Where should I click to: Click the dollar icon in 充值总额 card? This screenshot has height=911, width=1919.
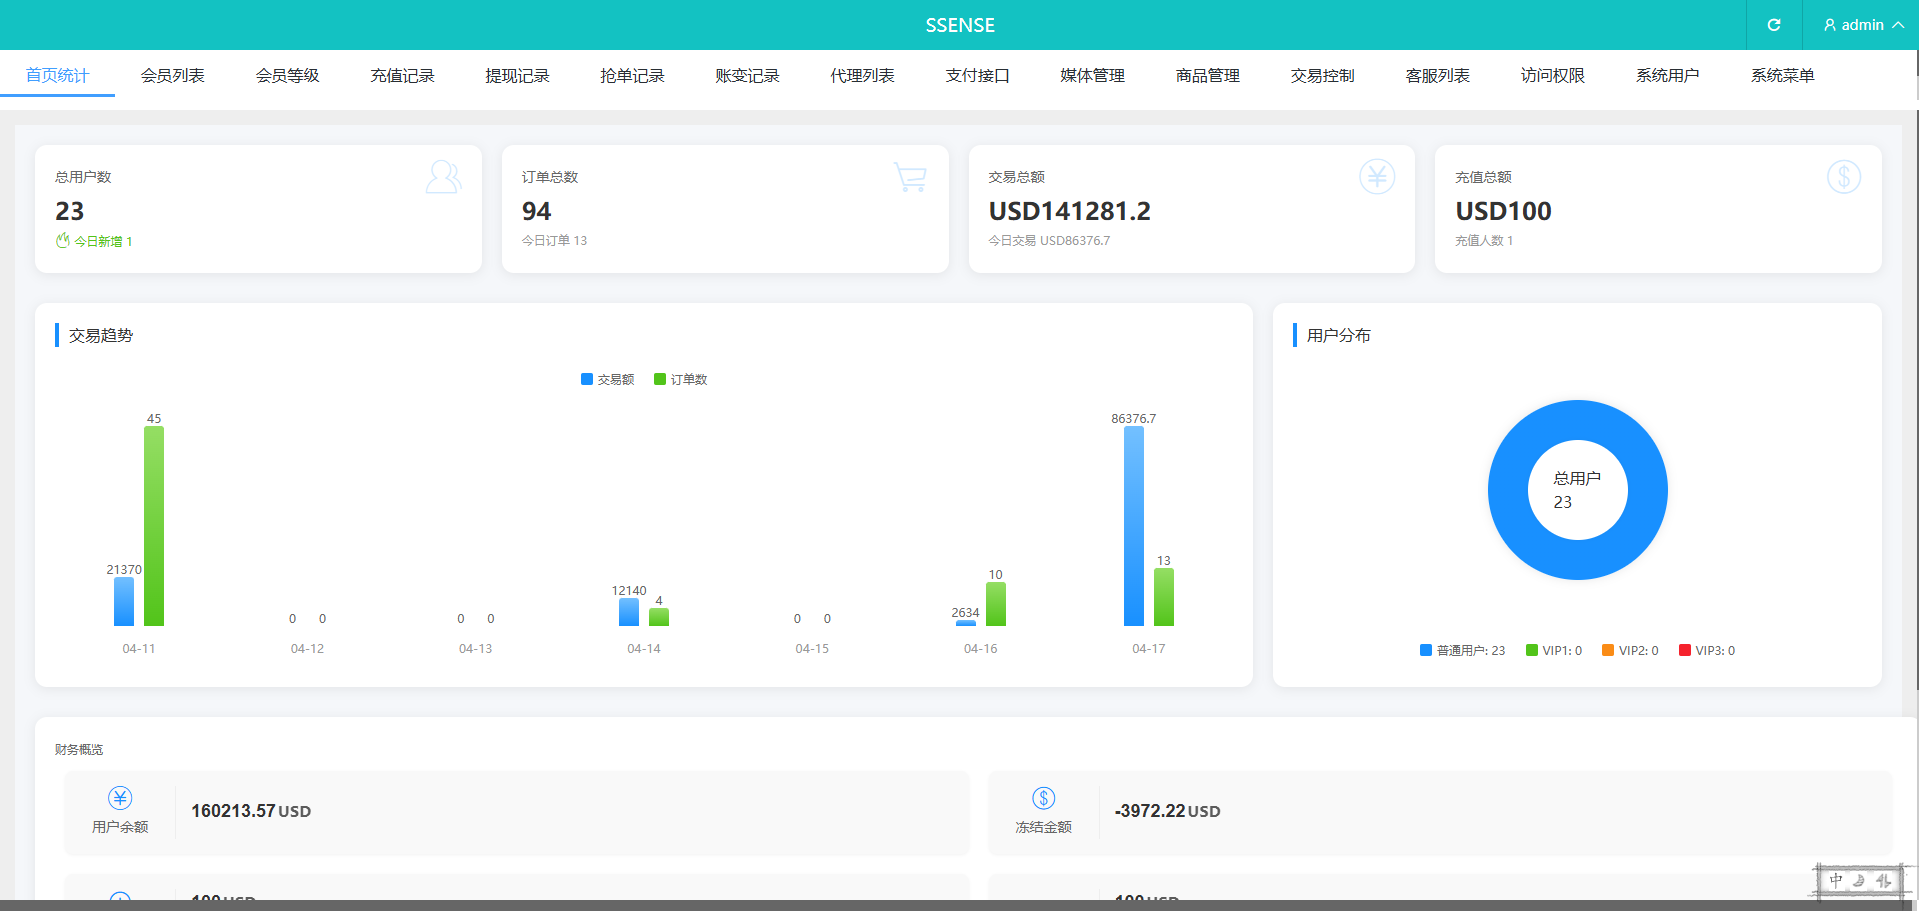(x=1844, y=177)
